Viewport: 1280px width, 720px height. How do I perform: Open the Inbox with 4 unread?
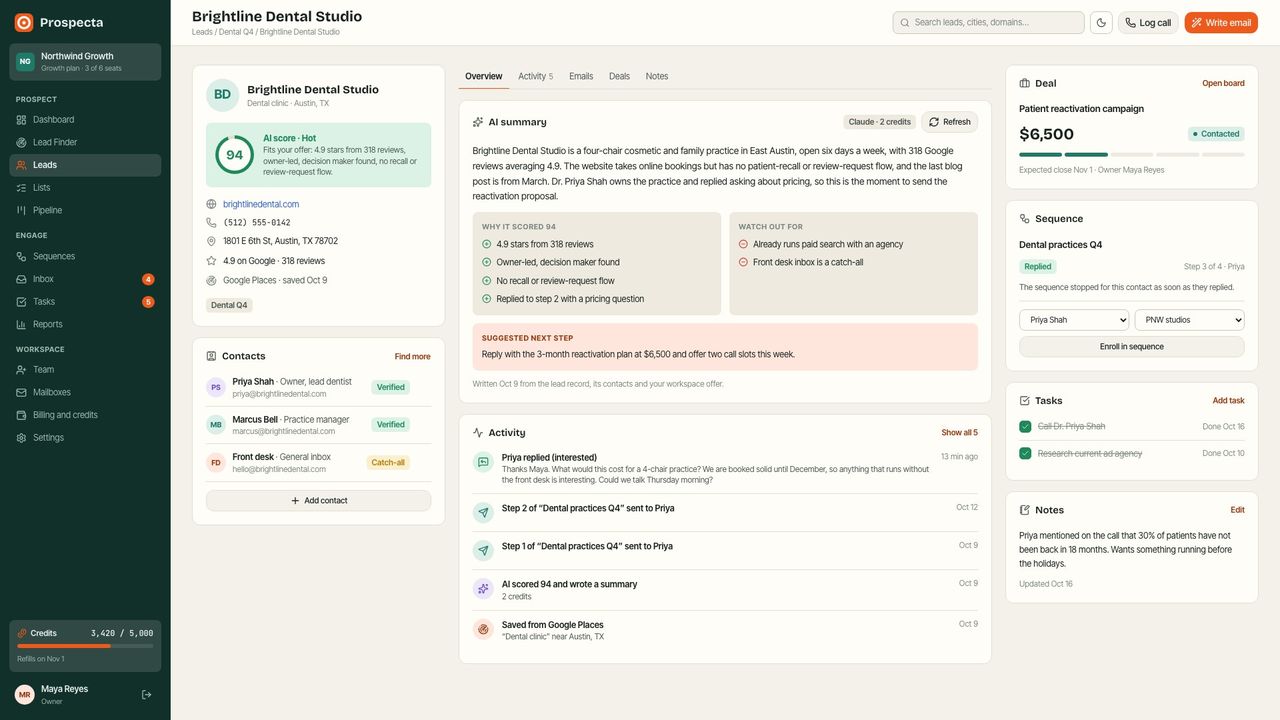coord(85,279)
